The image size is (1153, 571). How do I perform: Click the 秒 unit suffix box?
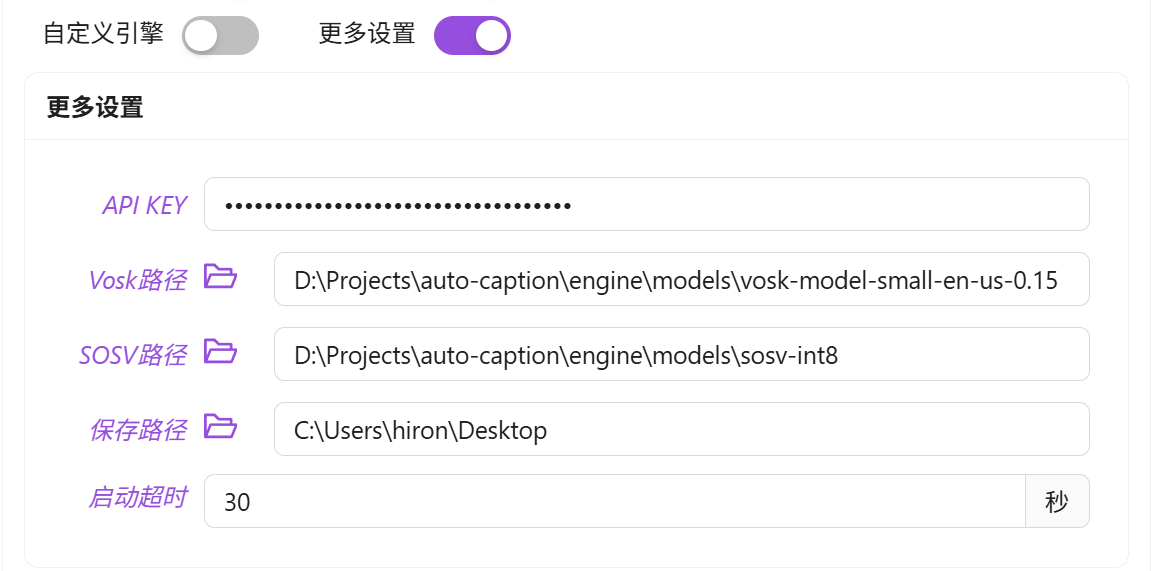coord(1057,501)
